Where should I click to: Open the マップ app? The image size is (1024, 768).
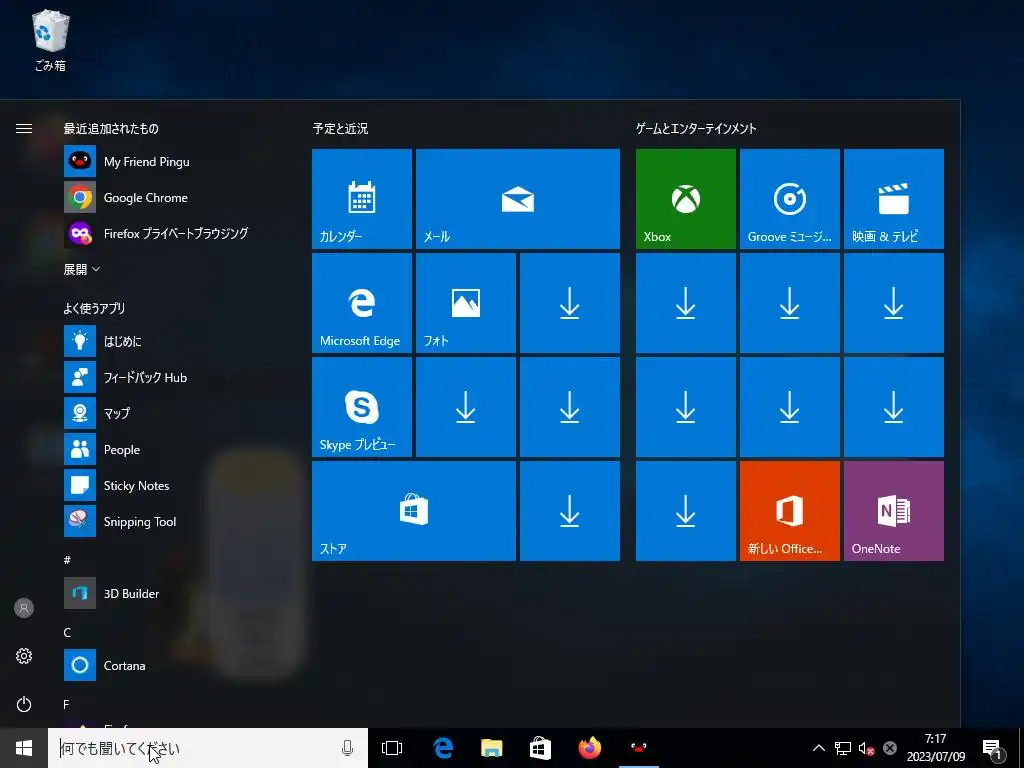tap(174, 413)
